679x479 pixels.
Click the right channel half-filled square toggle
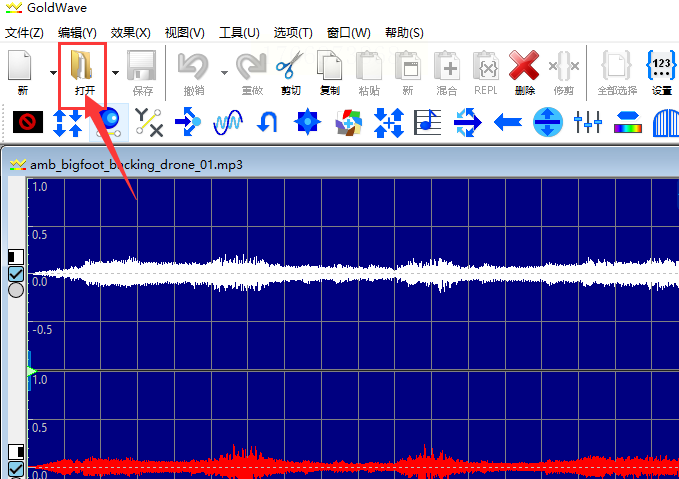[x=16, y=451]
